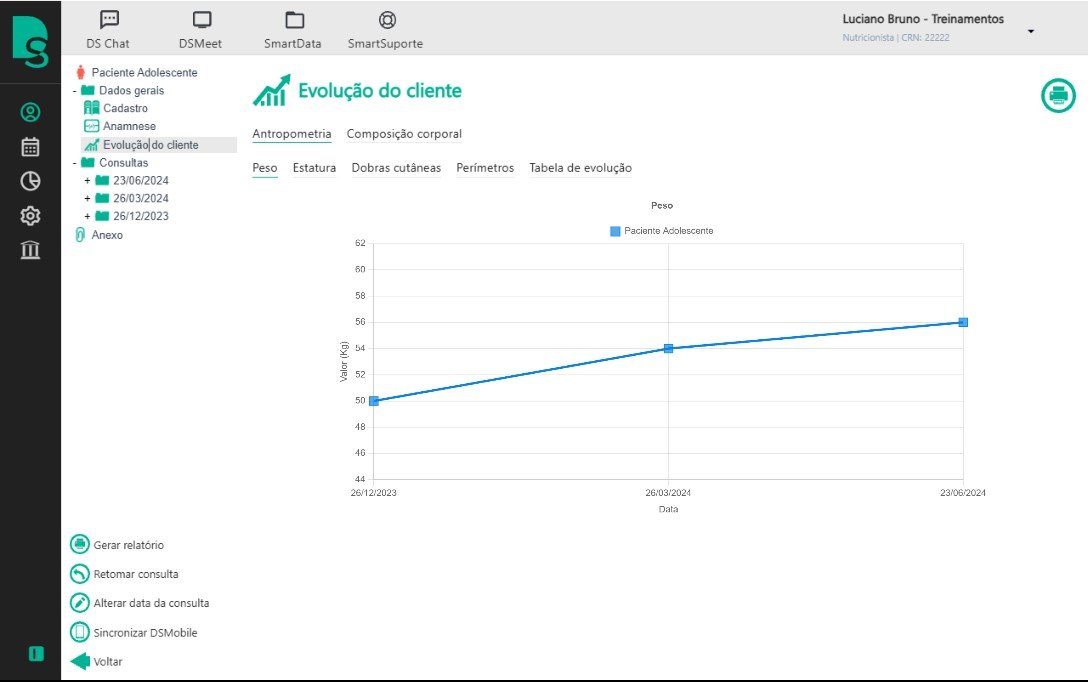
Task: Open the Tabela de evolução sub-tab
Action: [580, 168]
